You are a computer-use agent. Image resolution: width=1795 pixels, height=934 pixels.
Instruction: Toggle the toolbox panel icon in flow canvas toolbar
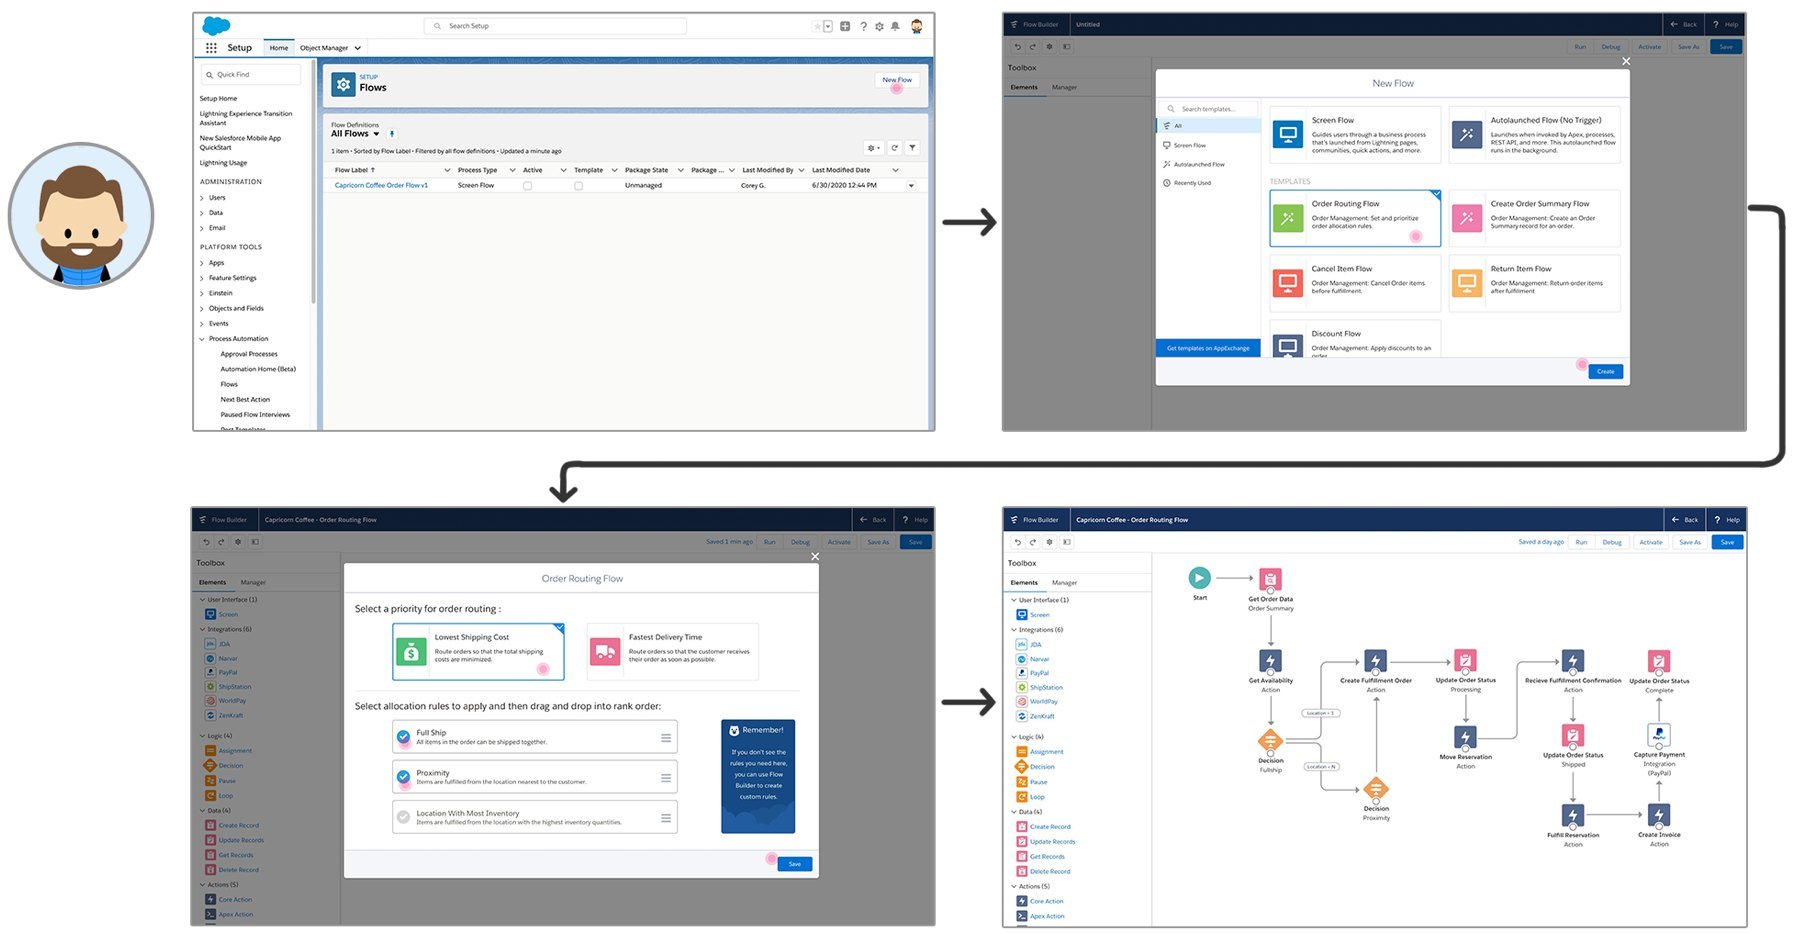tap(1067, 542)
